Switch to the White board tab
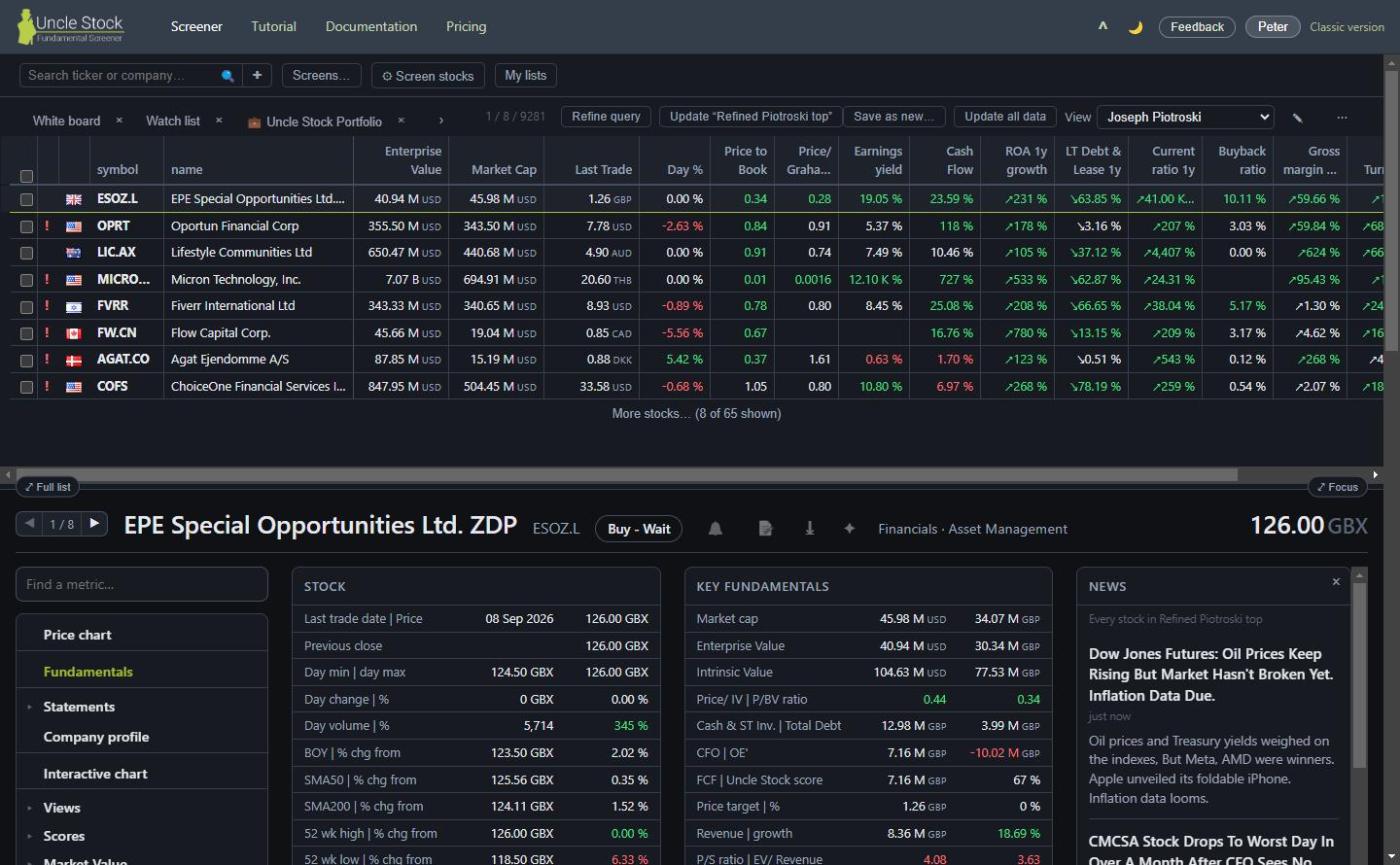 pos(66,121)
